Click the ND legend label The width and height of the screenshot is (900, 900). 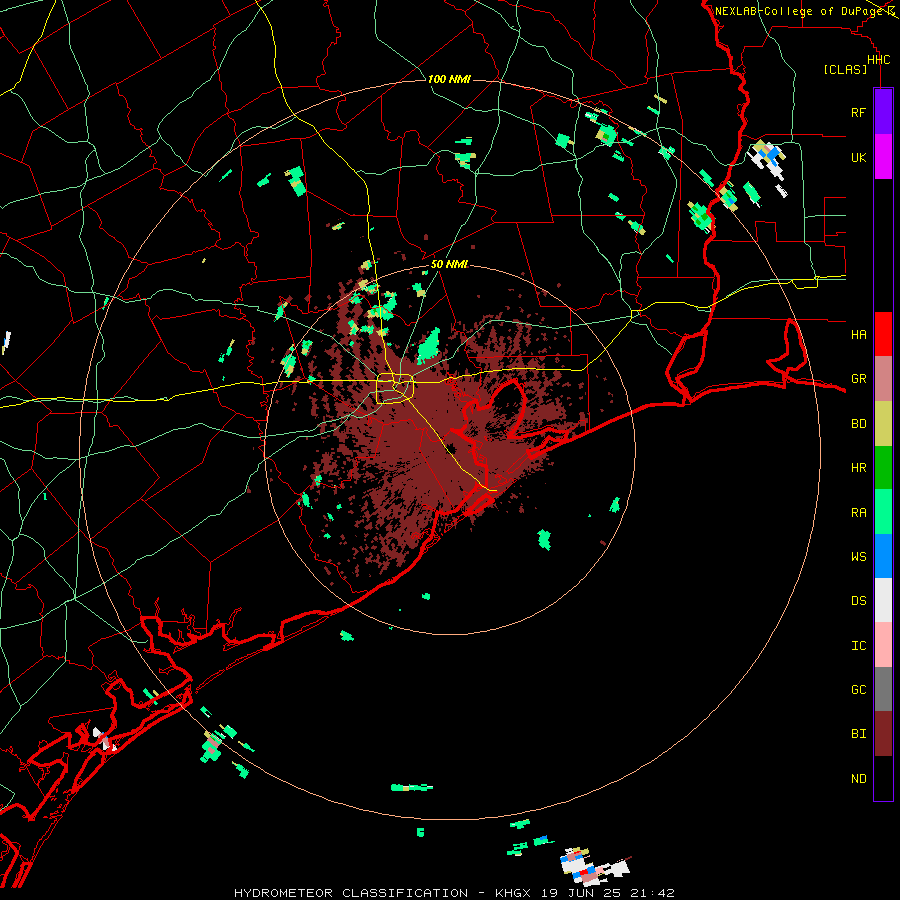858,779
